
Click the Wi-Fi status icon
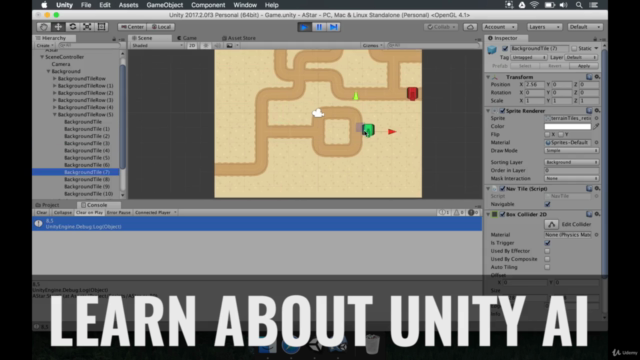[534, 5]
